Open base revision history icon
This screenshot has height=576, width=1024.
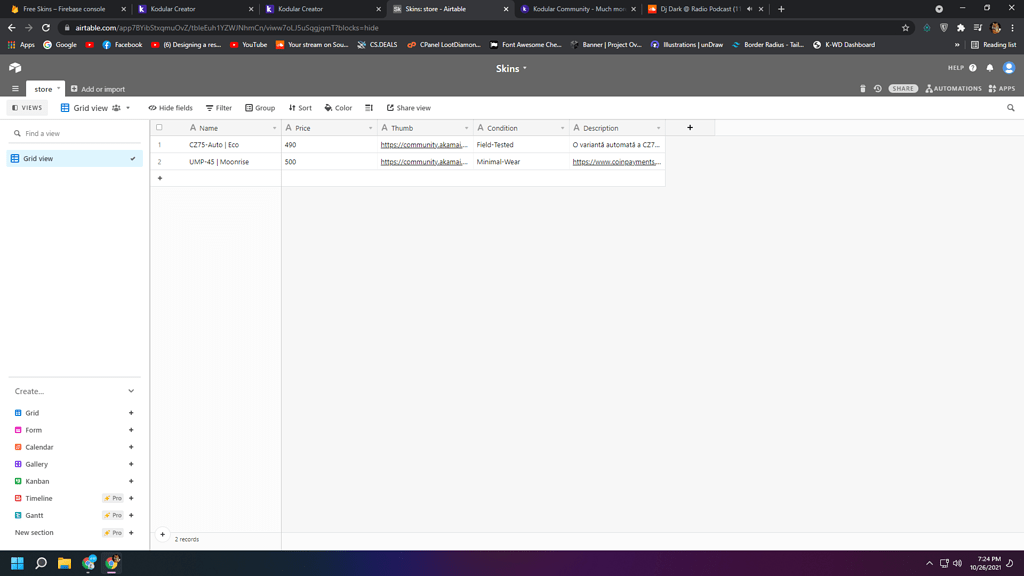[878, 89]
